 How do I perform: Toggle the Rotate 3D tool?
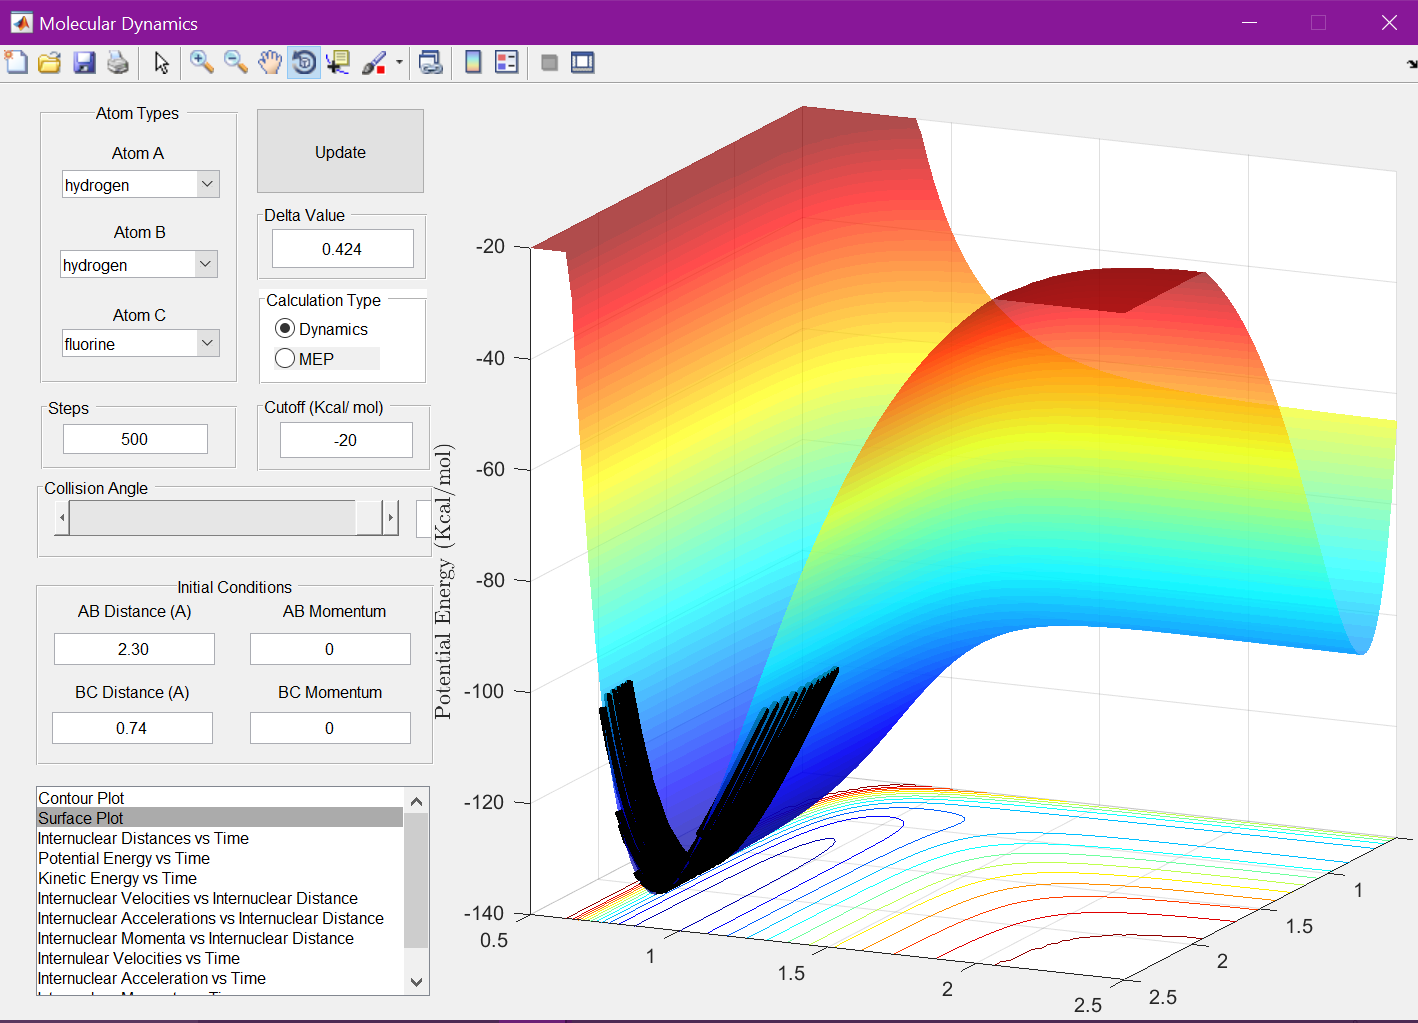(x=304, y=63)
